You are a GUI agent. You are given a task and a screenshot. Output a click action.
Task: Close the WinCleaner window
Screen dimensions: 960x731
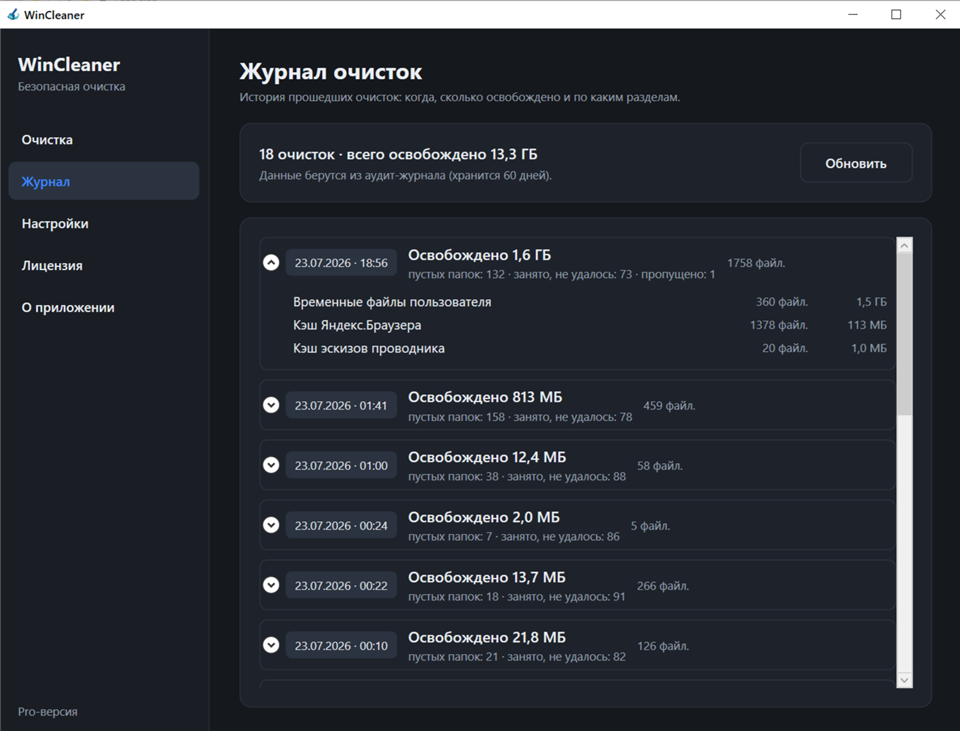pos(940,14)
